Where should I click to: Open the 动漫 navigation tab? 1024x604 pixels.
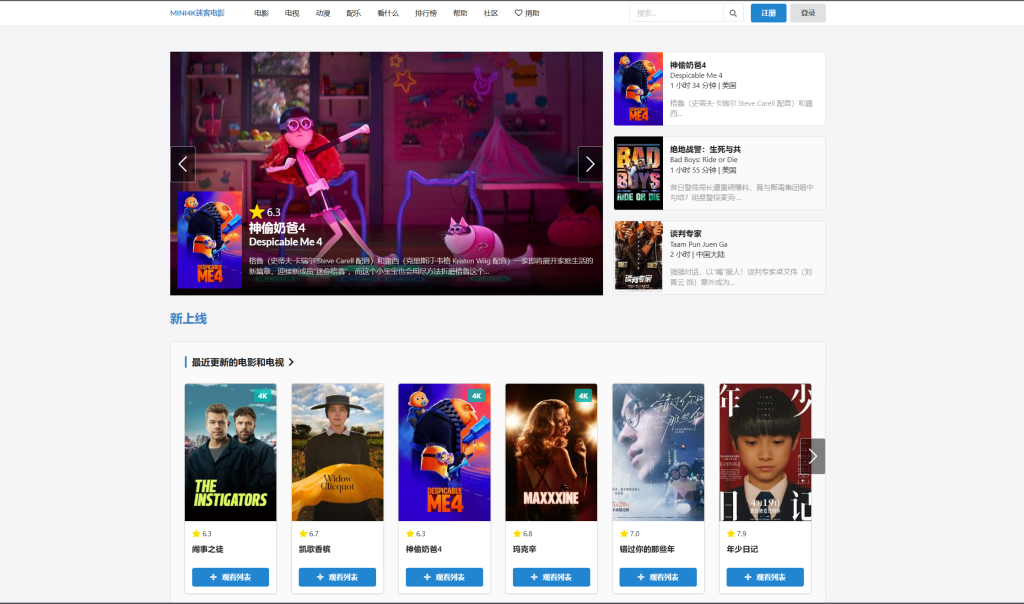click(x=323, y=13)
